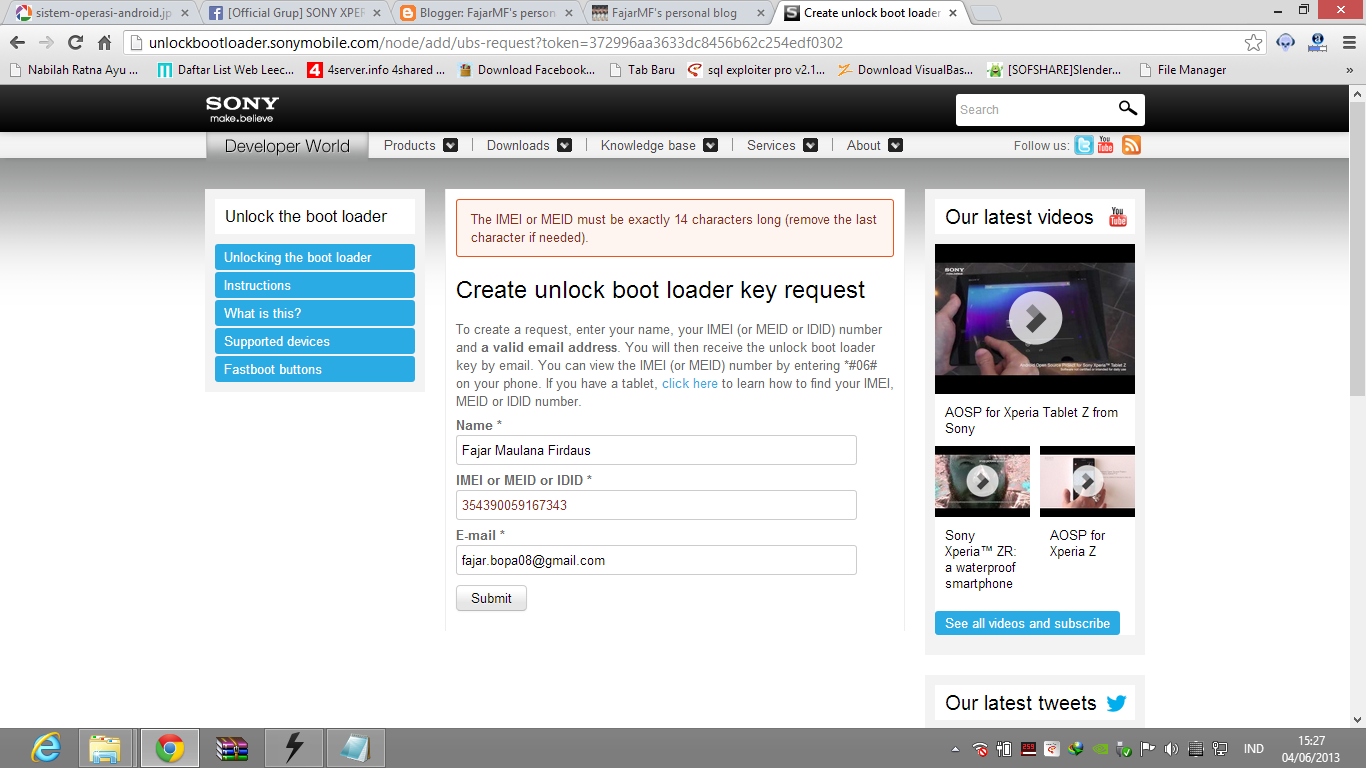Bookmark this page with the star icon
This screenshot has width=1366, height=768.
point(1253,43)
